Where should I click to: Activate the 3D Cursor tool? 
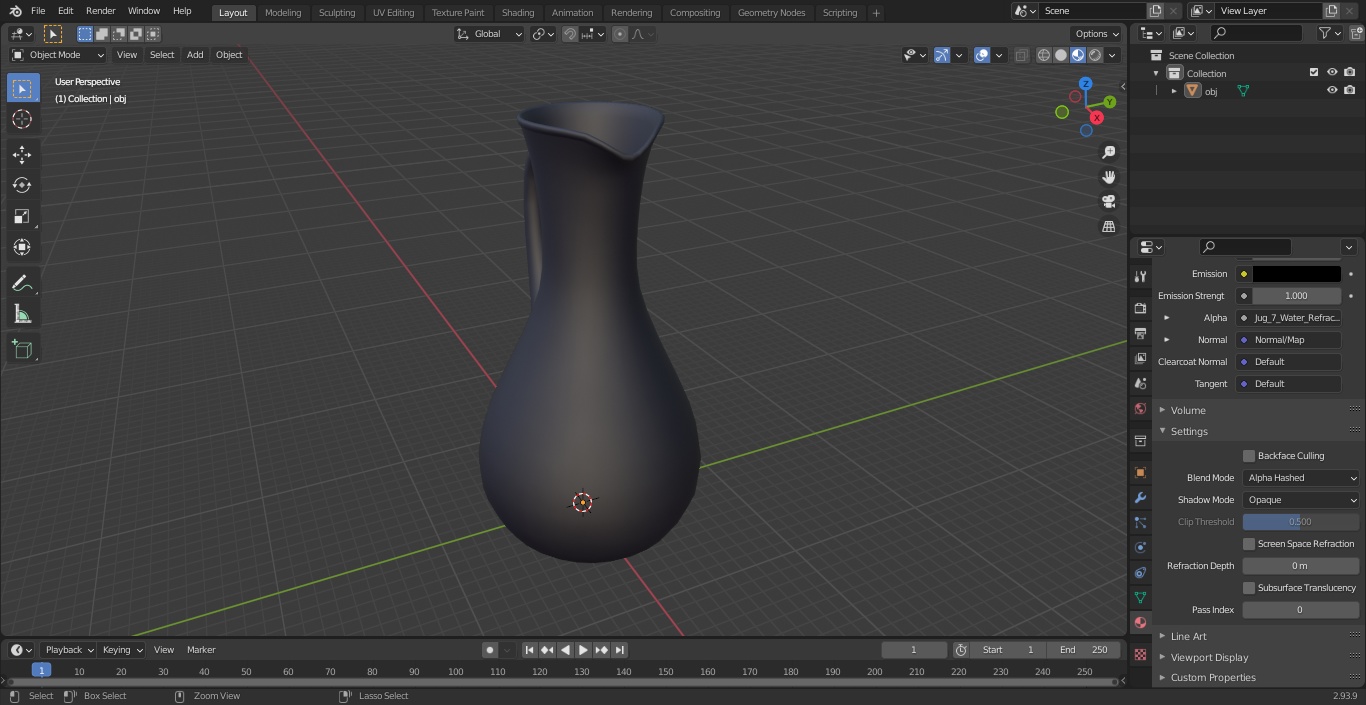point(22,119)
